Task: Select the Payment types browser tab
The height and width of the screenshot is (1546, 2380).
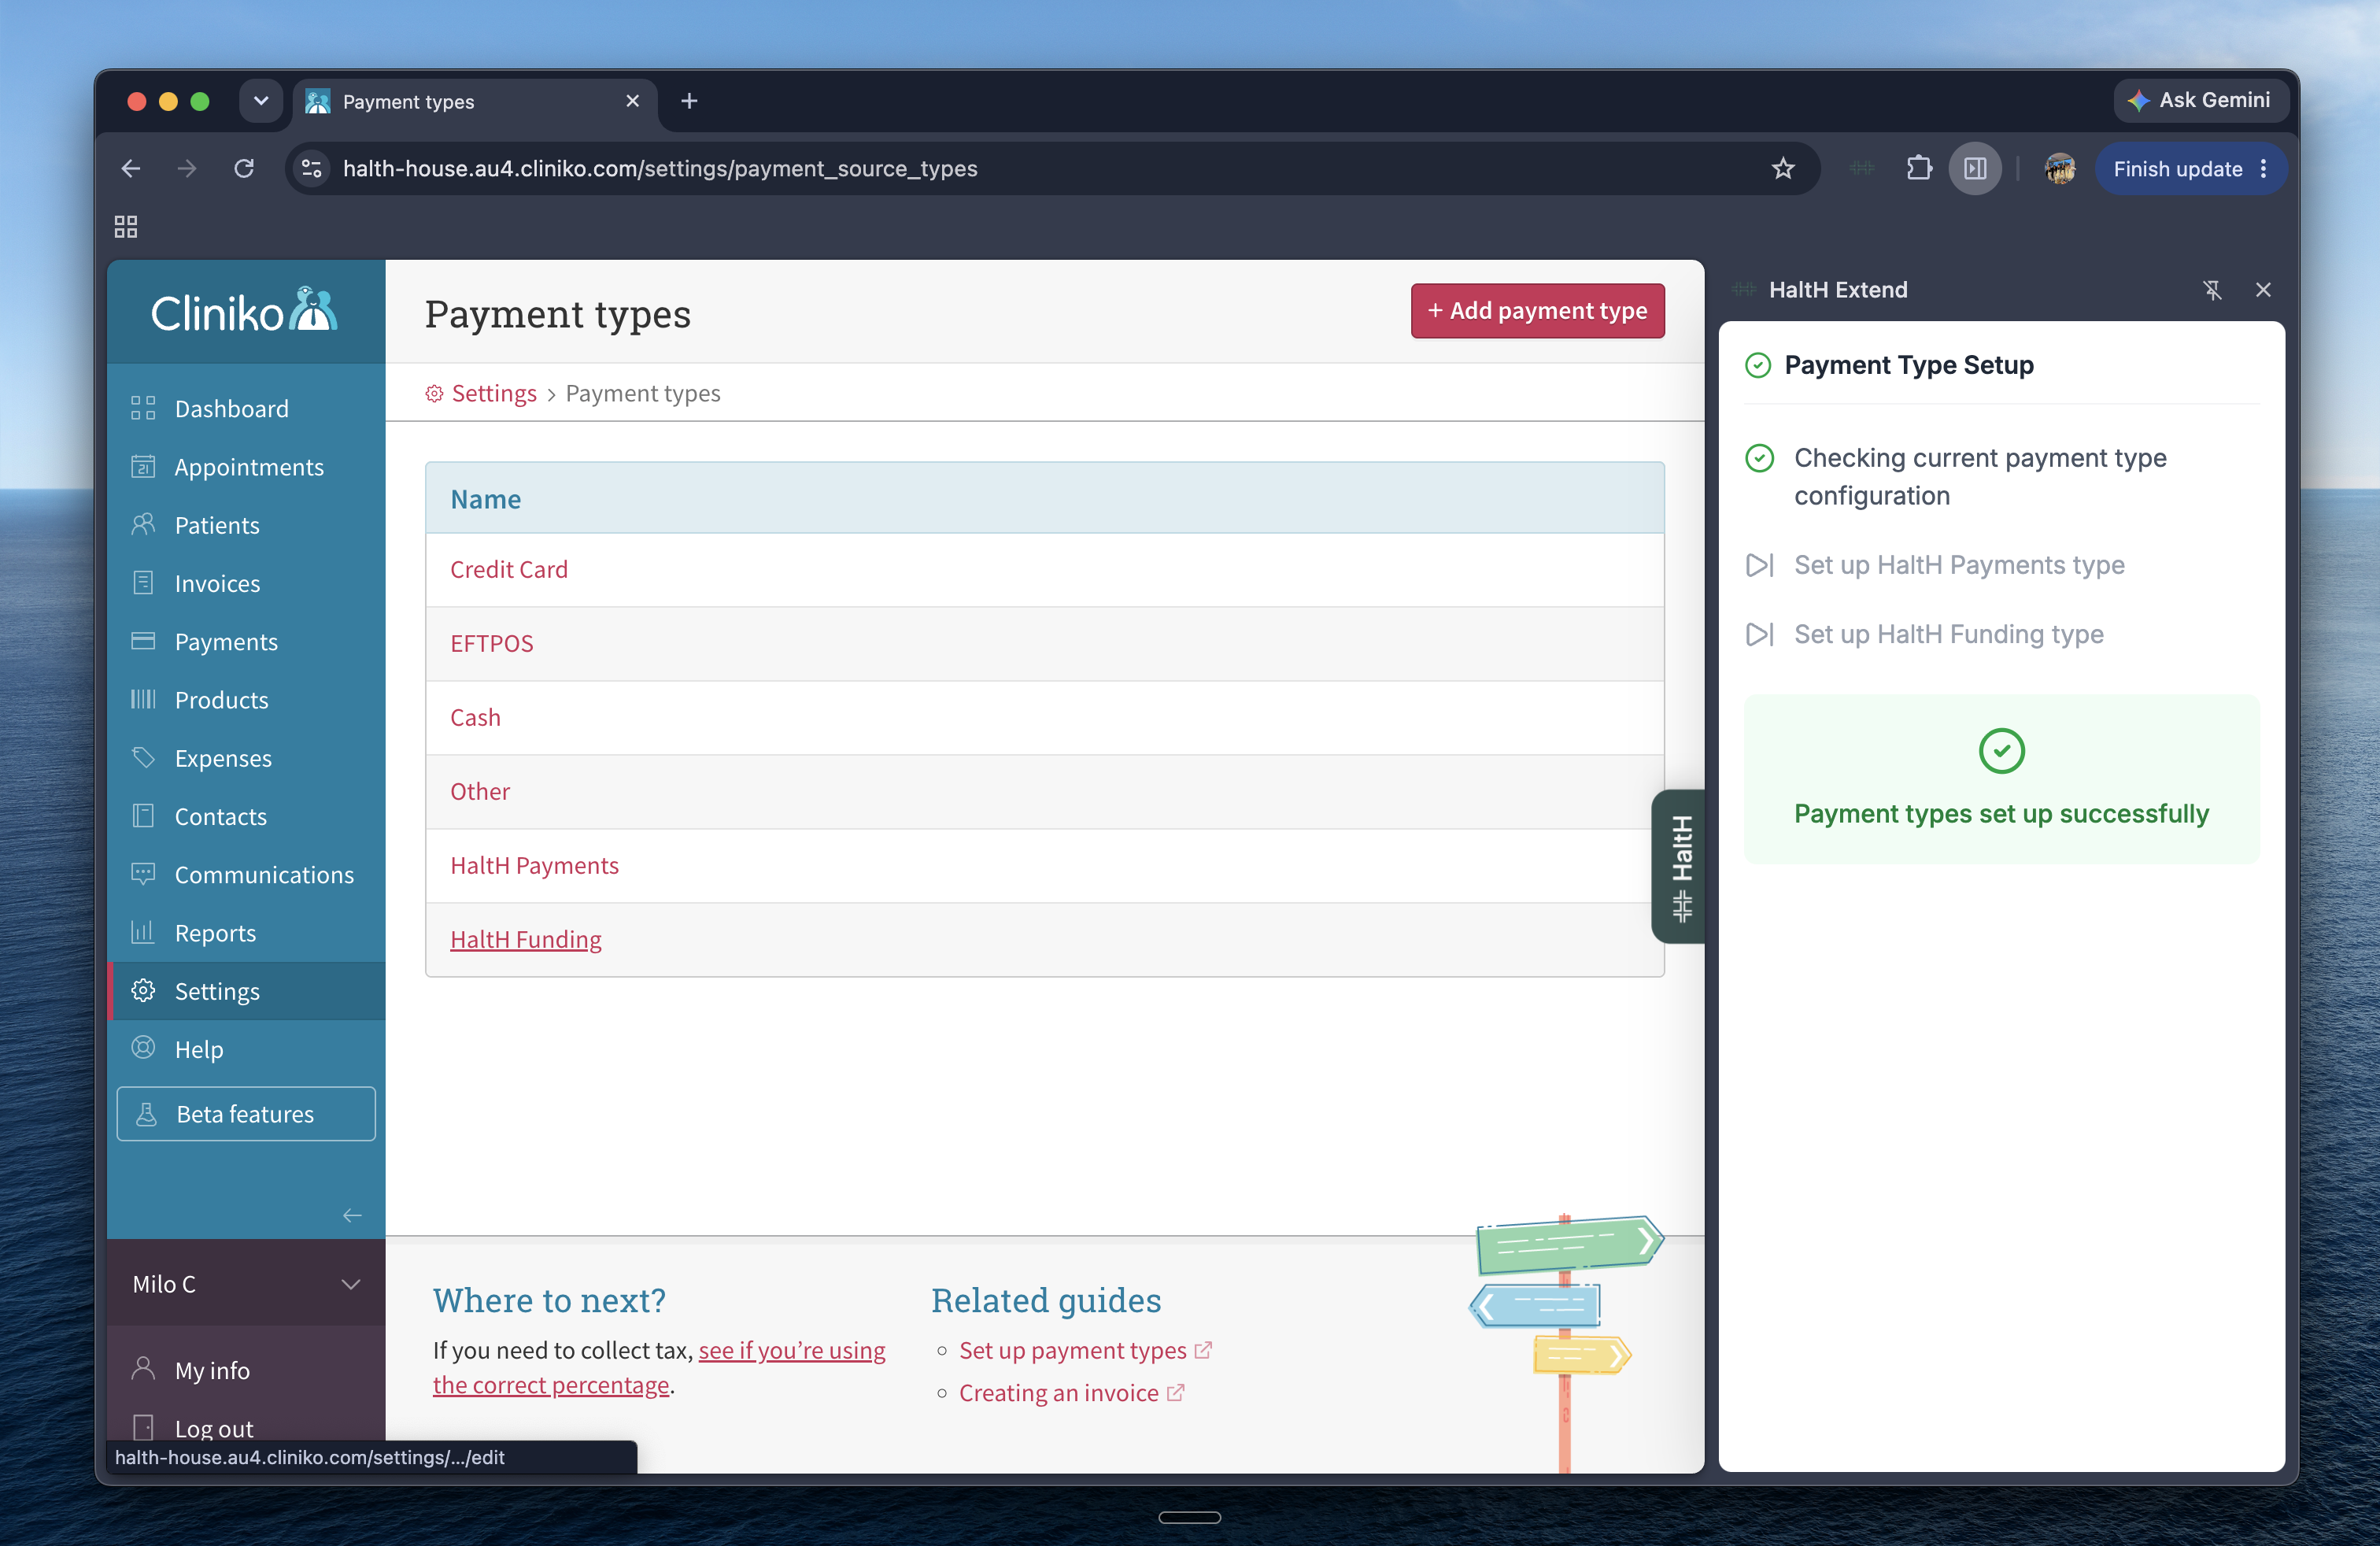Action: 475,101
